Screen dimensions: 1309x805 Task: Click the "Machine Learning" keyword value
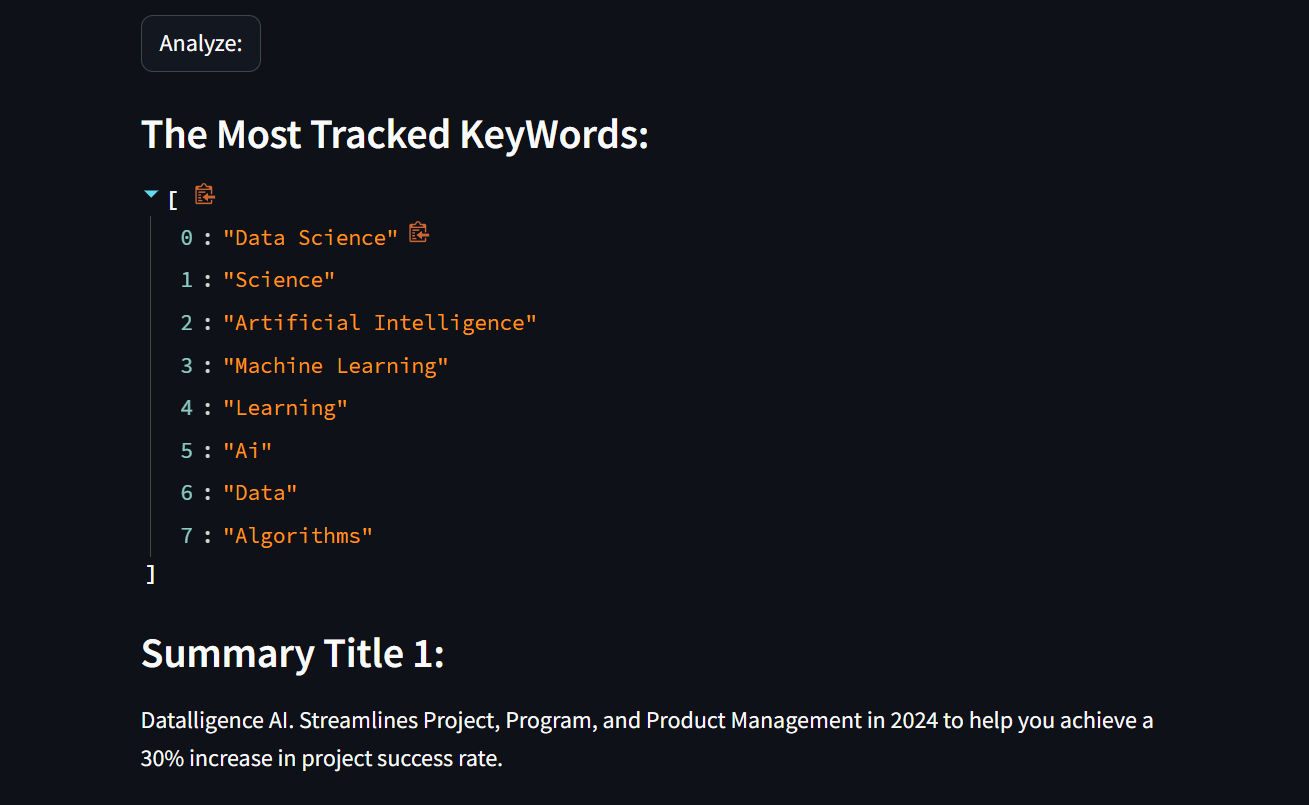336,366
